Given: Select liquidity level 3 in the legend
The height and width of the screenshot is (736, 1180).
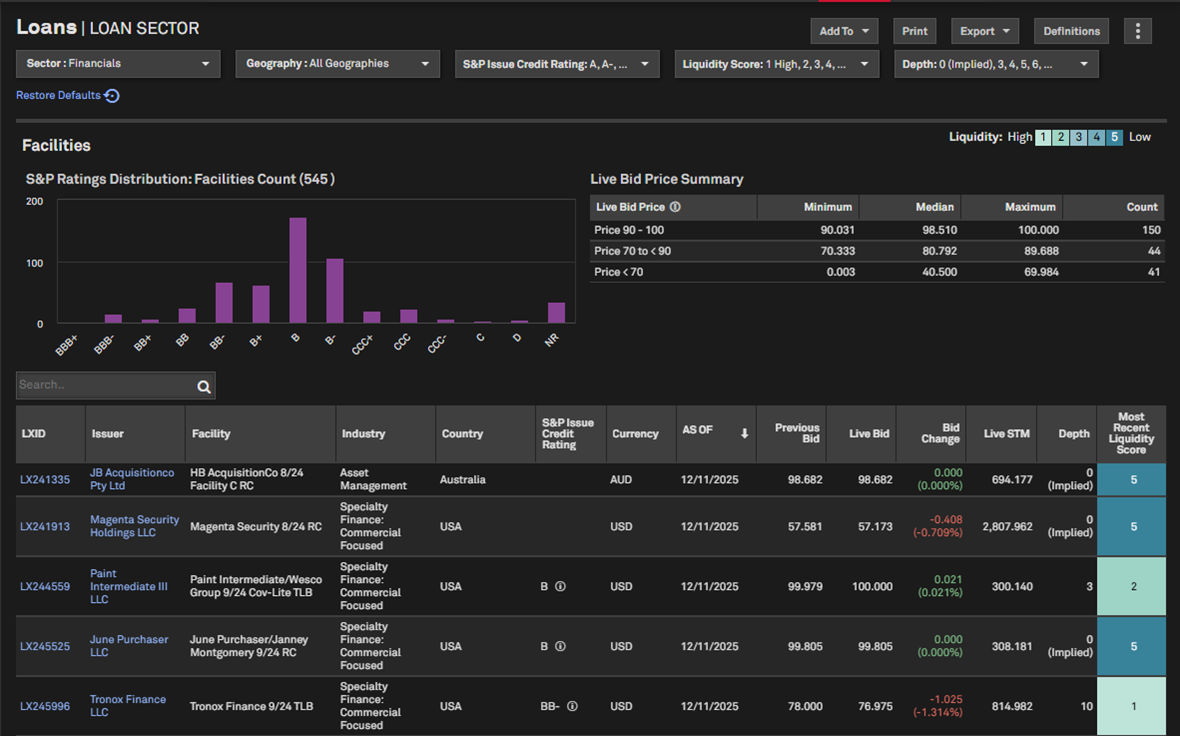Looking at the screenshot, I should coord(1079,137).
